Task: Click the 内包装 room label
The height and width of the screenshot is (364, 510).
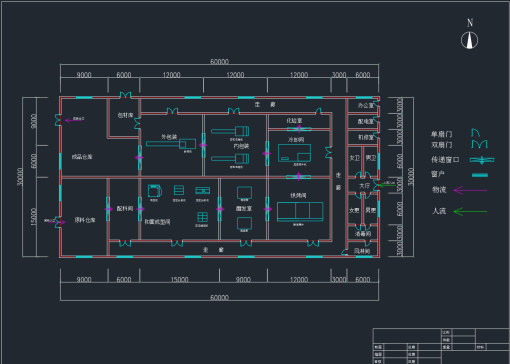Action: pyautogui.click(x=241, y=146)
